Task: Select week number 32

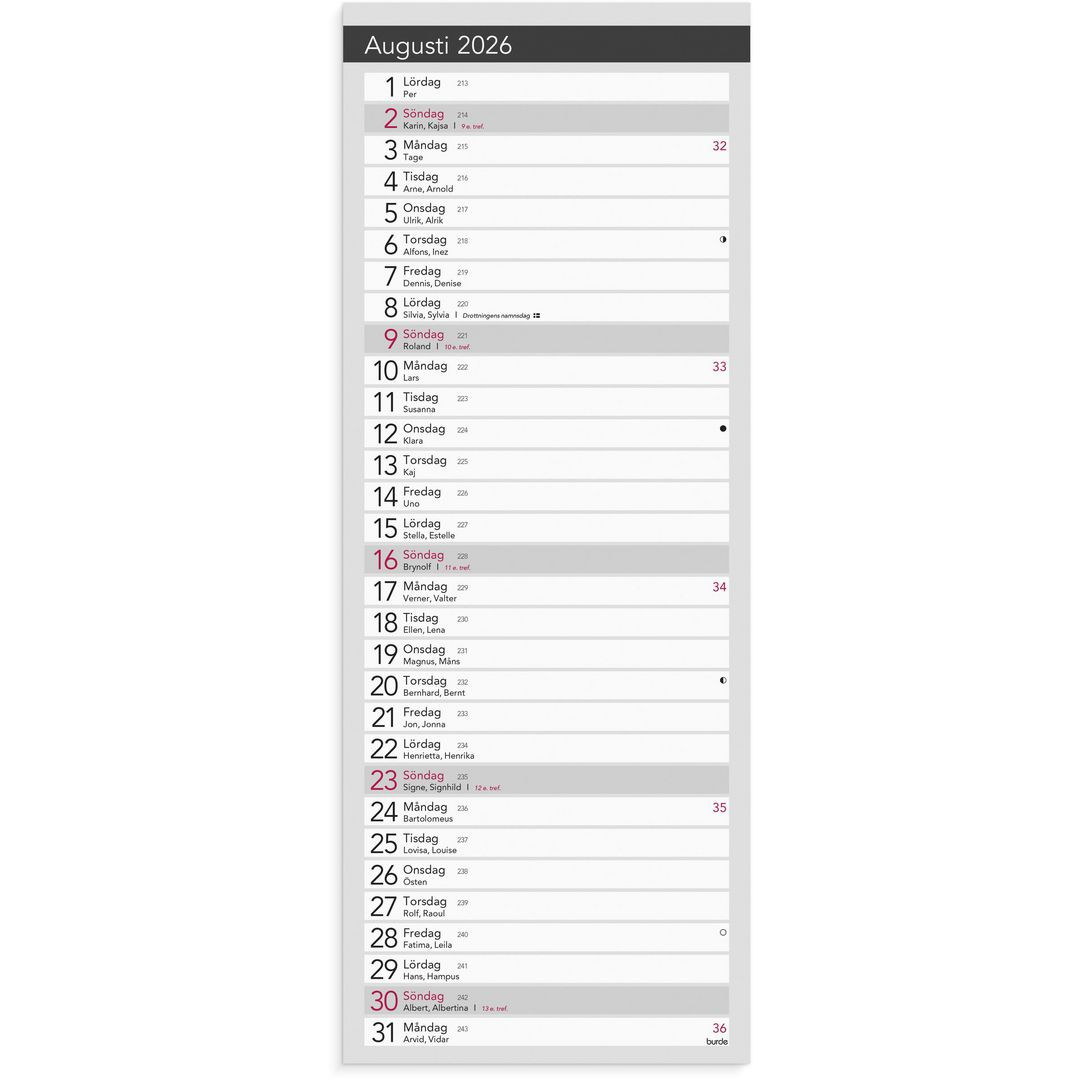Action: pyautogui.click(x=719, y=146)
